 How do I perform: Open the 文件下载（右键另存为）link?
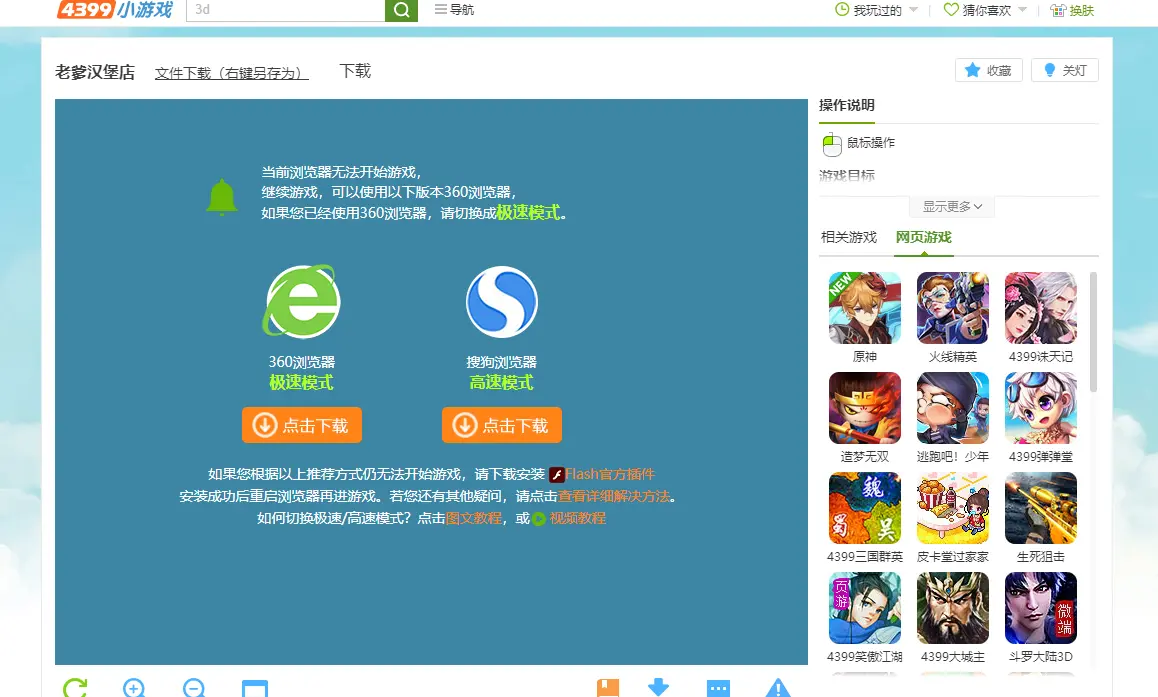[x=231, y=72]
